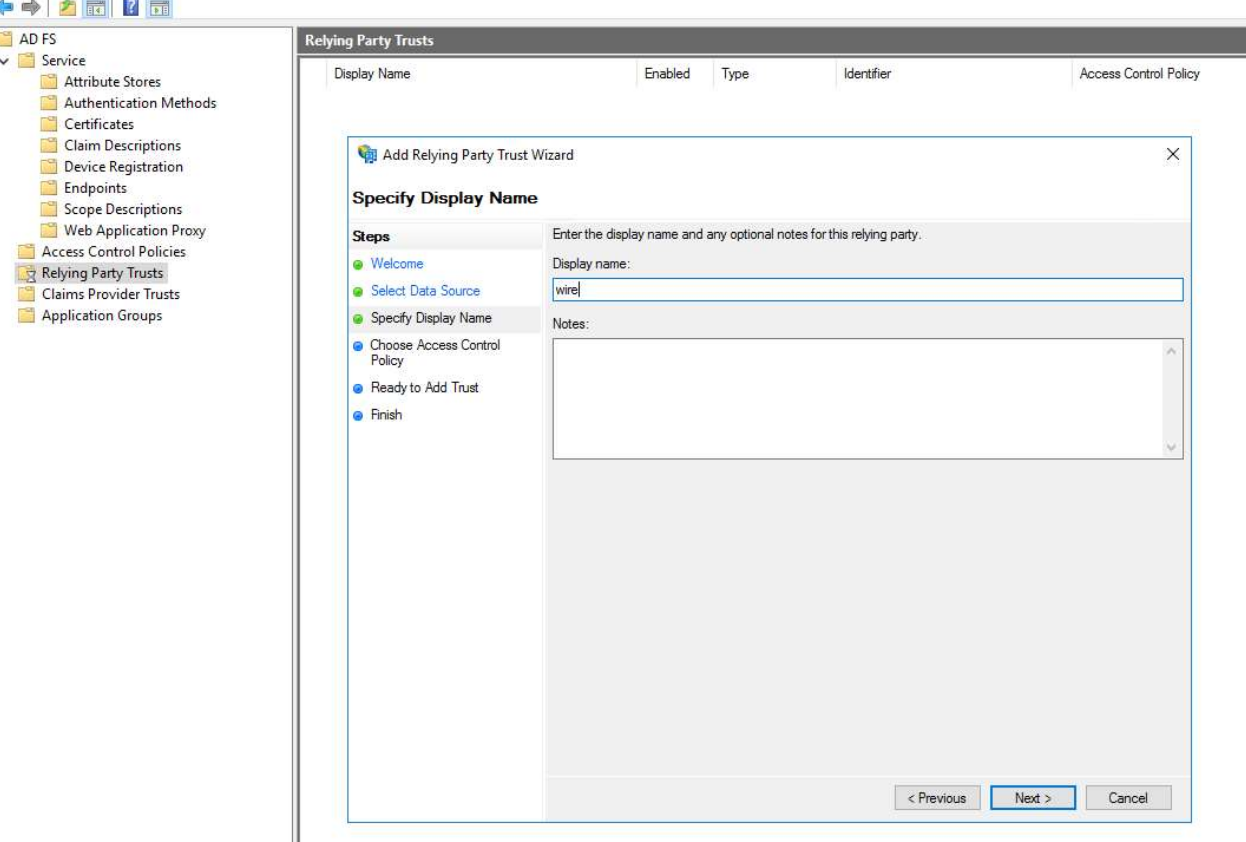This screenshot has height=842, width=1246.
Task: Open Help via the question mark icon
Action: pos(130,8)
